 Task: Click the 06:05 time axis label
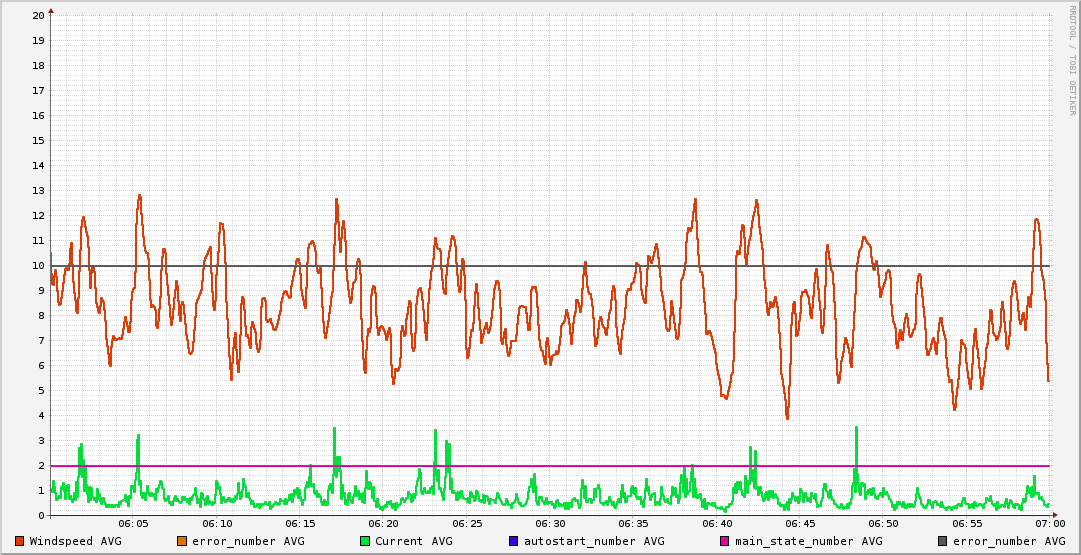click(134, 524)
